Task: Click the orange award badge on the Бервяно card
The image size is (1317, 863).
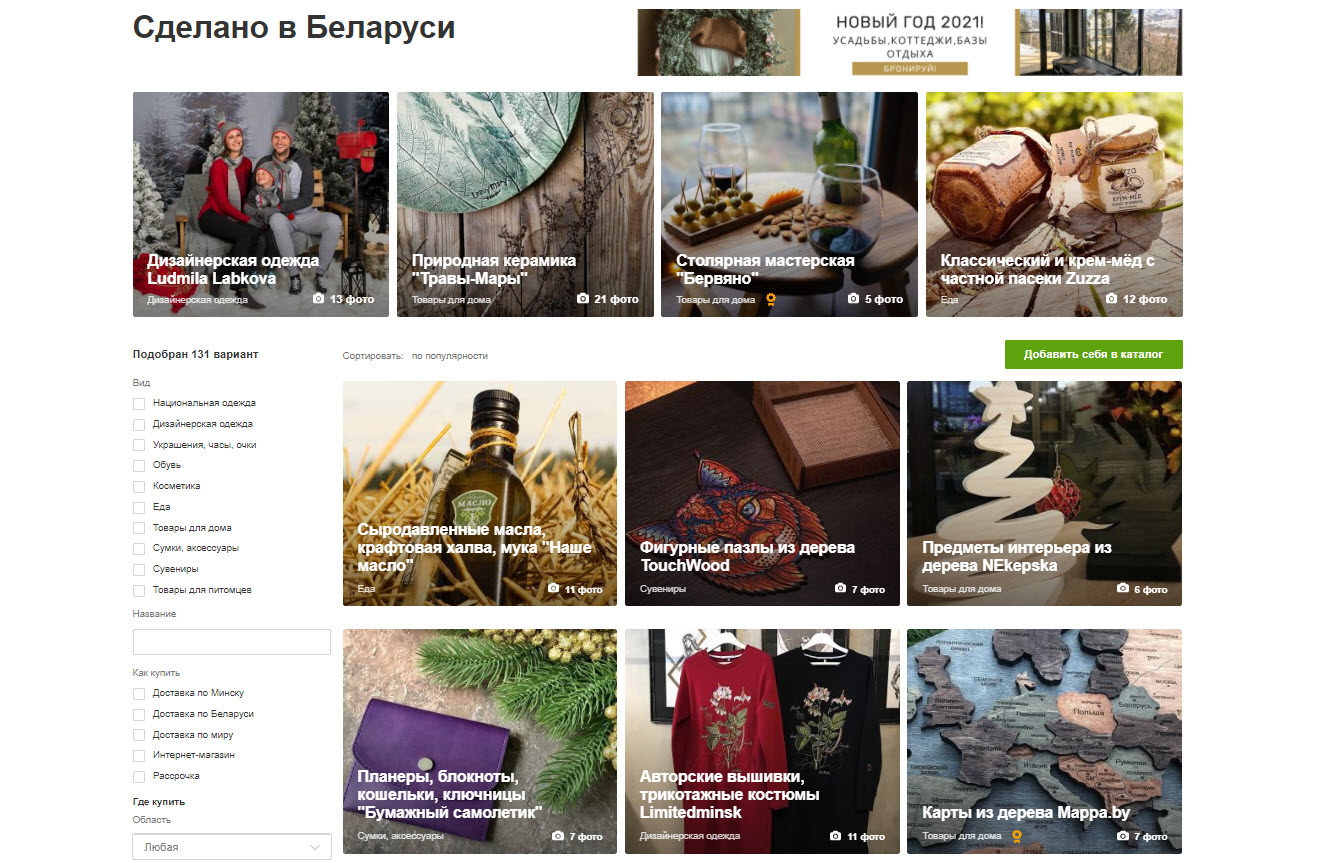Action: (x=771, y=299)
